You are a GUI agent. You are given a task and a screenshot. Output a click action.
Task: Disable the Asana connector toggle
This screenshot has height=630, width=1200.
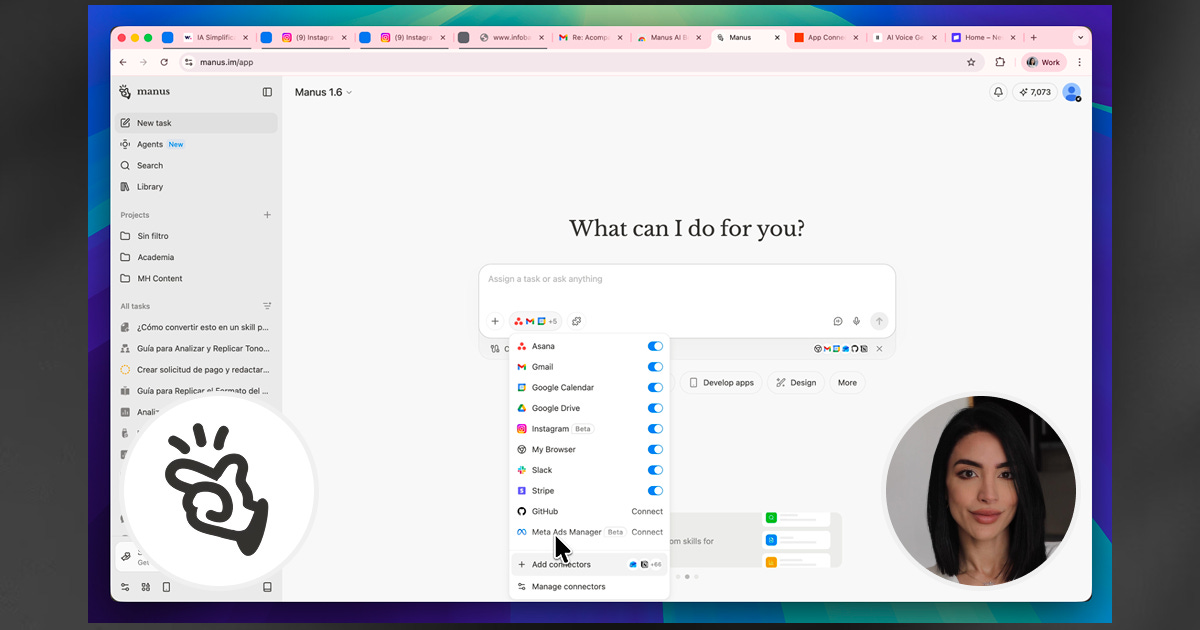pos(655,346)
